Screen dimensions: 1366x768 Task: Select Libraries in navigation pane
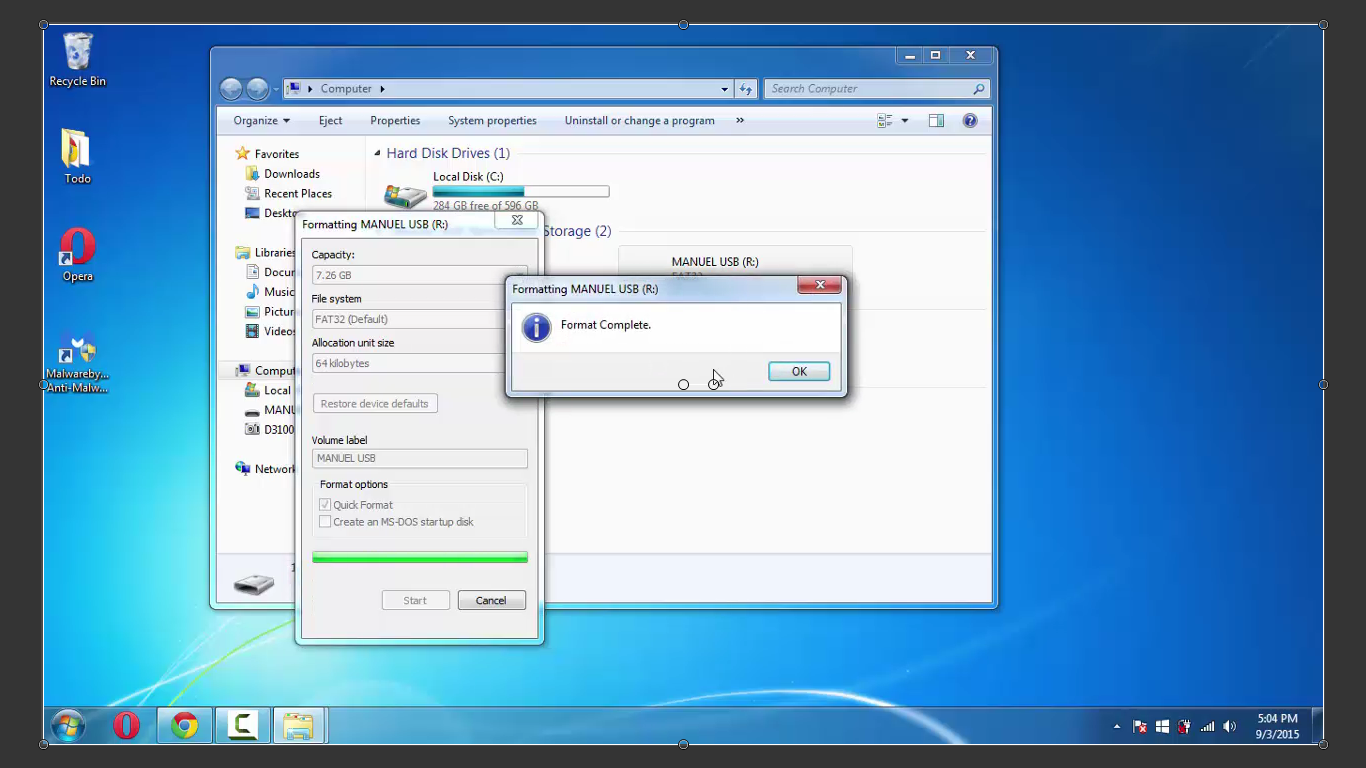tap(274, 253)
